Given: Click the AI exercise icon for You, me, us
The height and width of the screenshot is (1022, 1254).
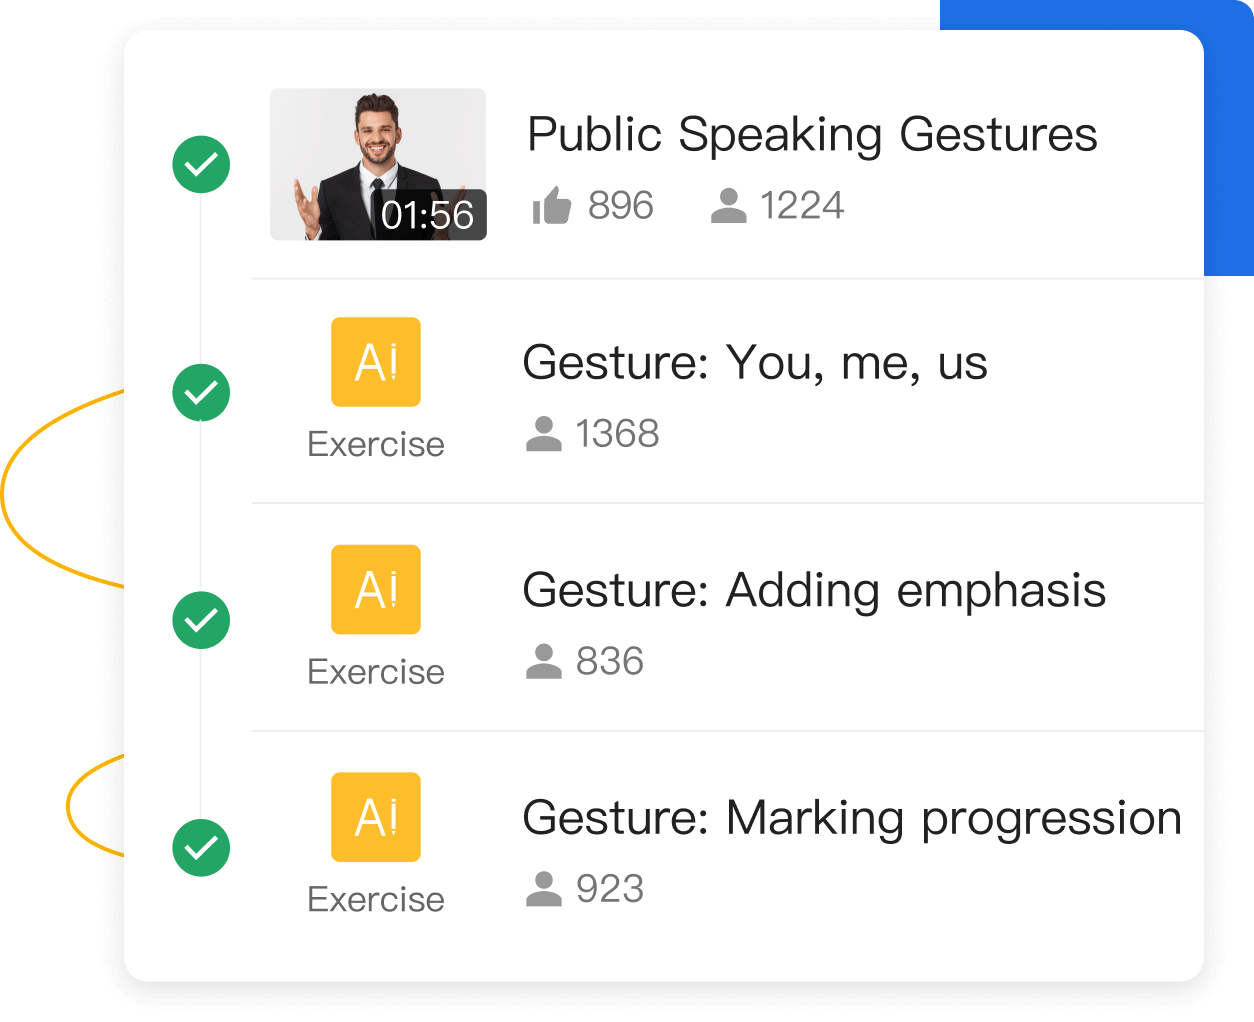Looking at the screenshot, I should (x=376, y=362).
